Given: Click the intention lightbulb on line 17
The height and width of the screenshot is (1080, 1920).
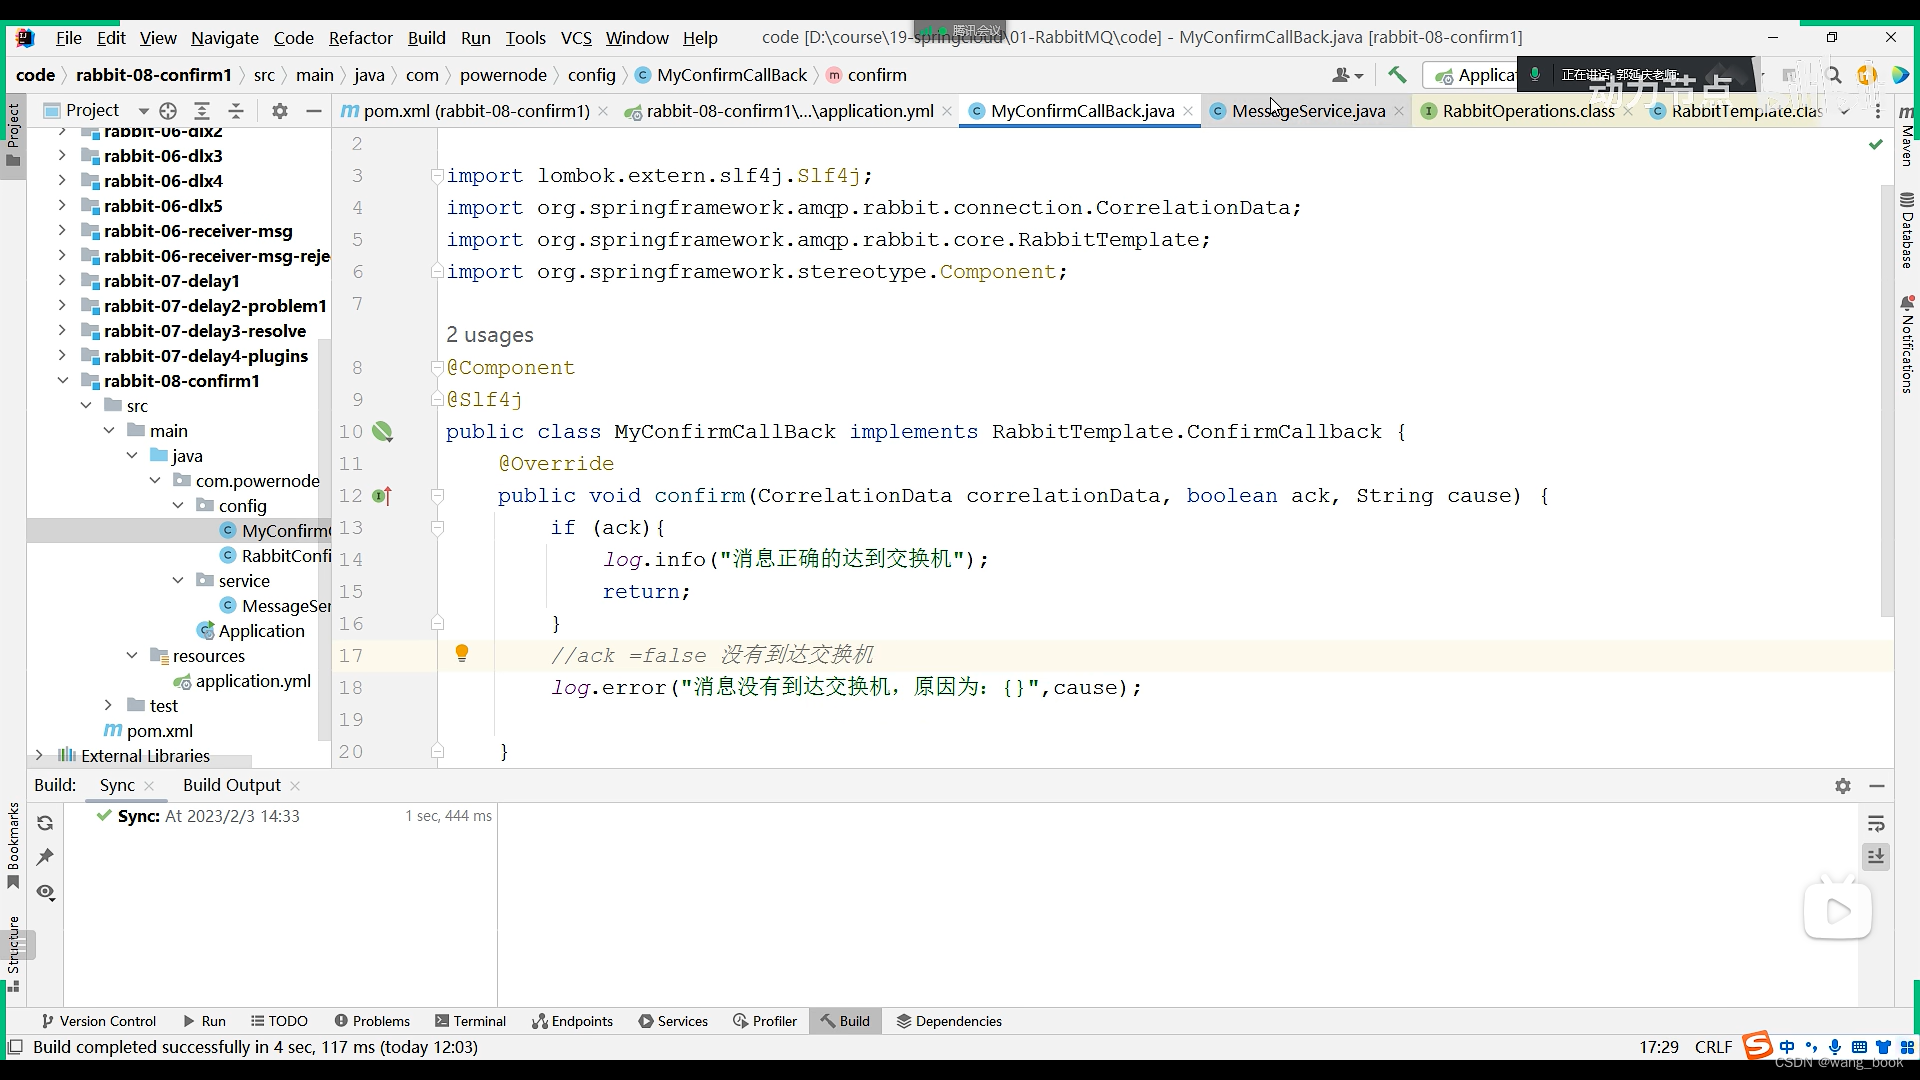Looking at the screenshot, I should 462,653.
